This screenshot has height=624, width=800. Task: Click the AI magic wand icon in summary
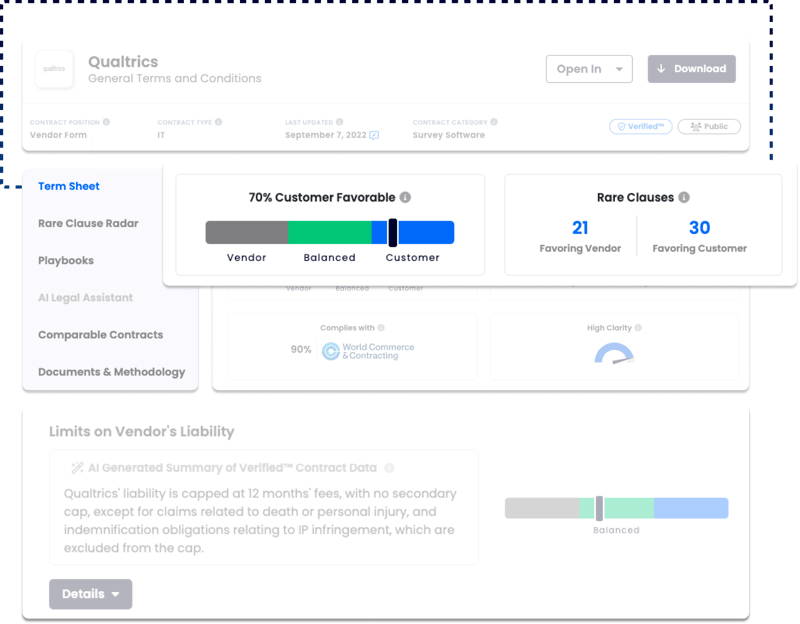[77, 468]
